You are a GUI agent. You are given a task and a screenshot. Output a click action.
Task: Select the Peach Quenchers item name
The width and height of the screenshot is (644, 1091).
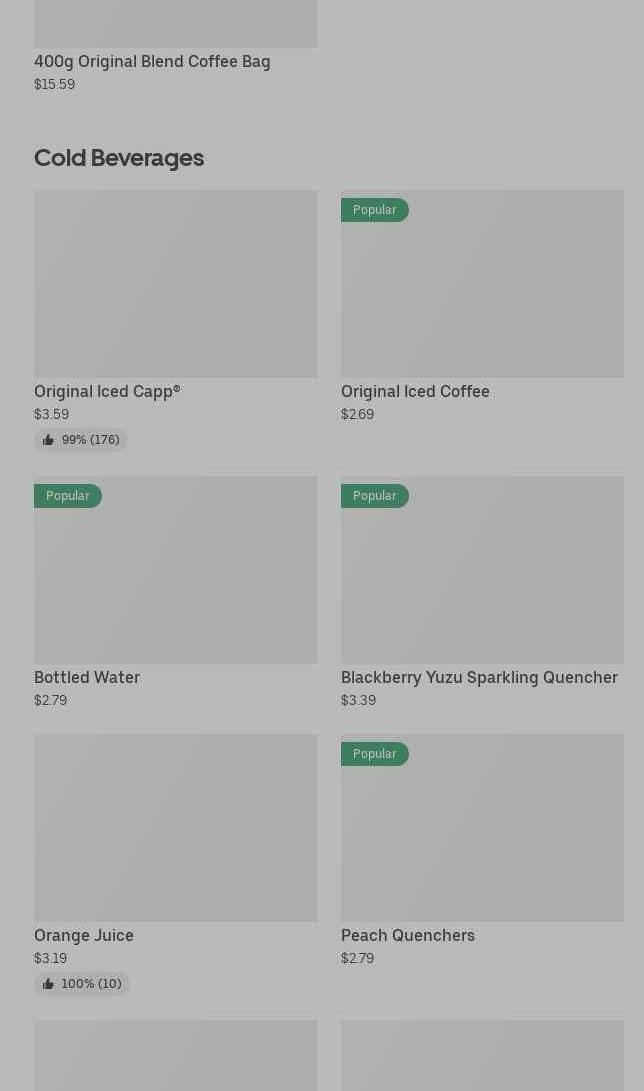pos(408,936)
